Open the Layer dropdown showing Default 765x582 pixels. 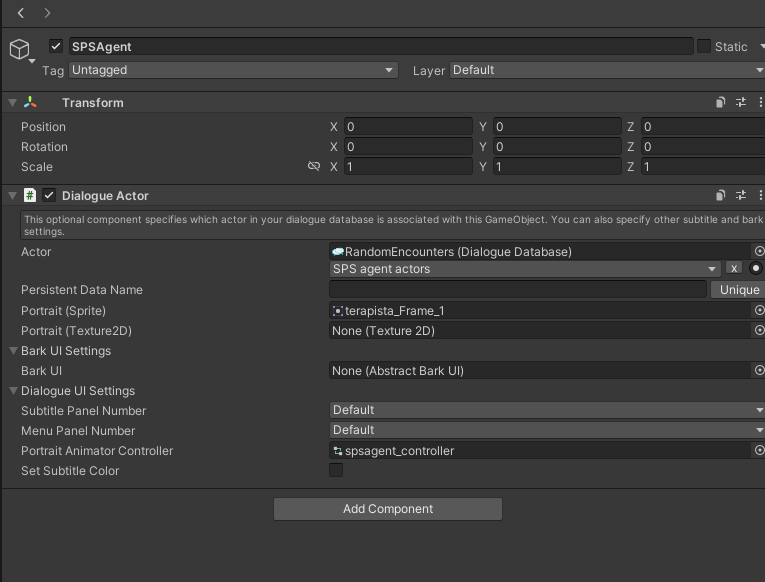(607, 70)
